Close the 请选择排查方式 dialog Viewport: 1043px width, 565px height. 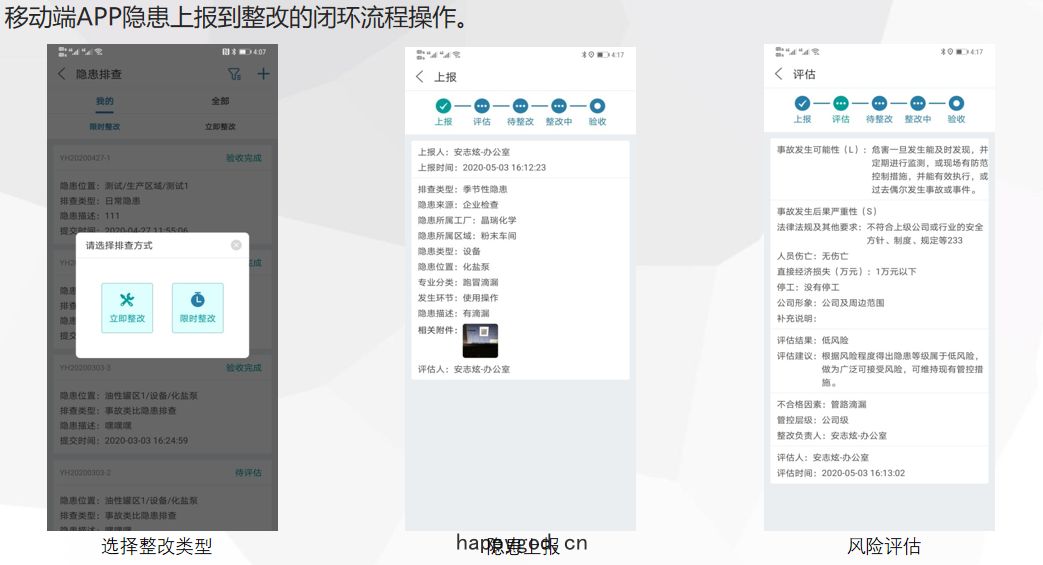click(236, 245)
